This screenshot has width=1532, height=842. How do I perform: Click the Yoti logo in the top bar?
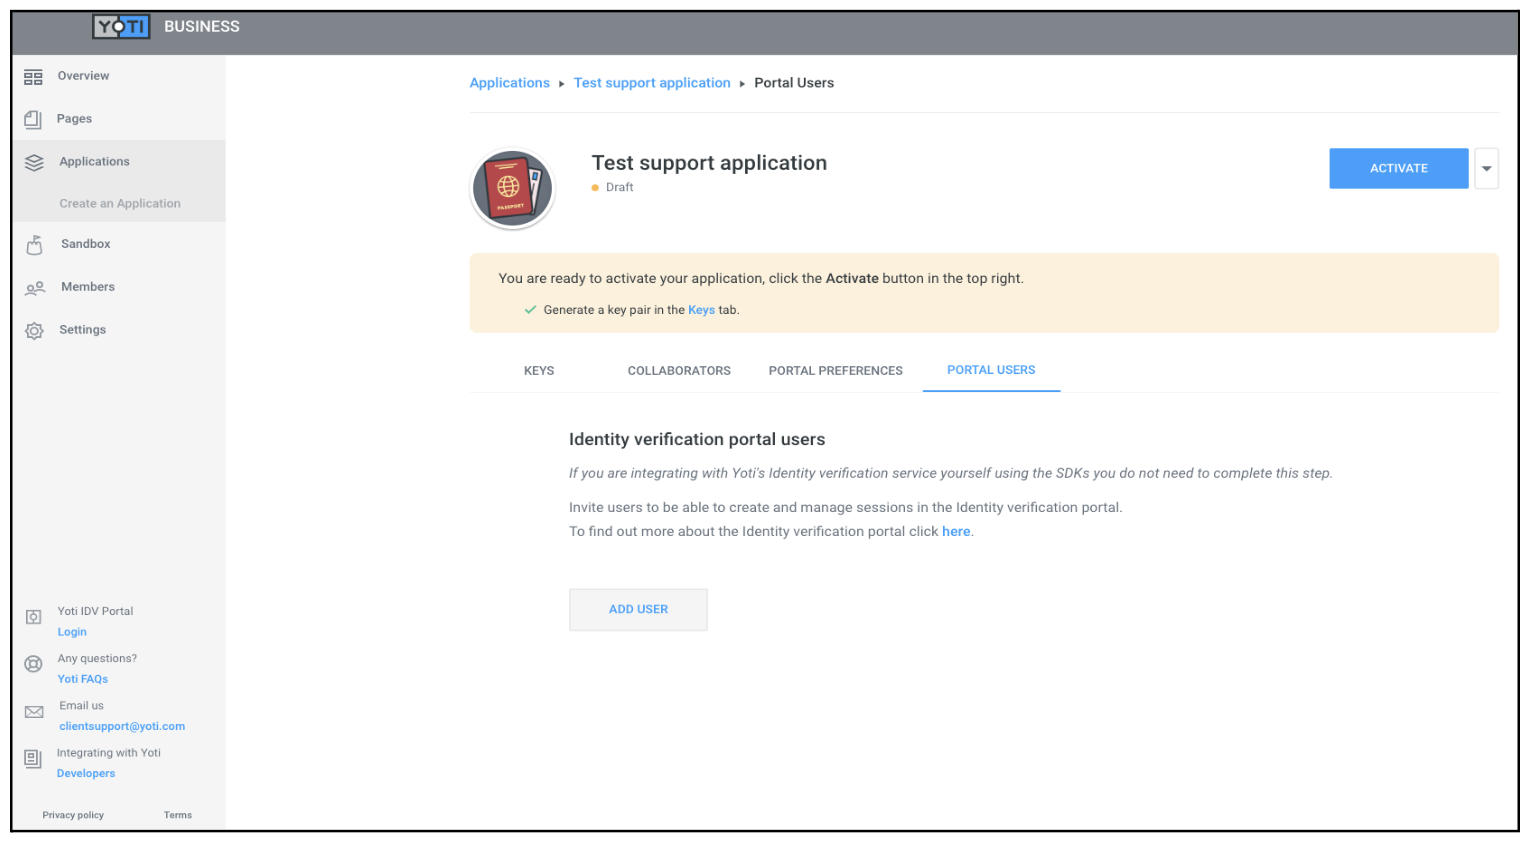120,26
